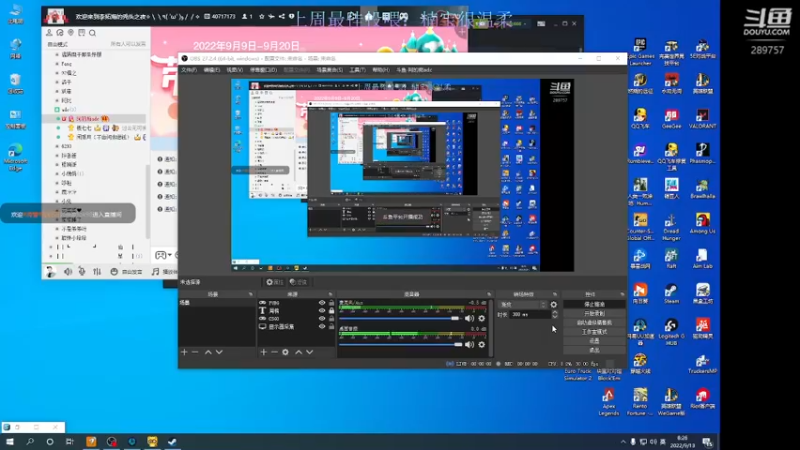The image size is (800, 450).
Task: Open Apex Legends desktop shortcut
Action: [608, 403]
